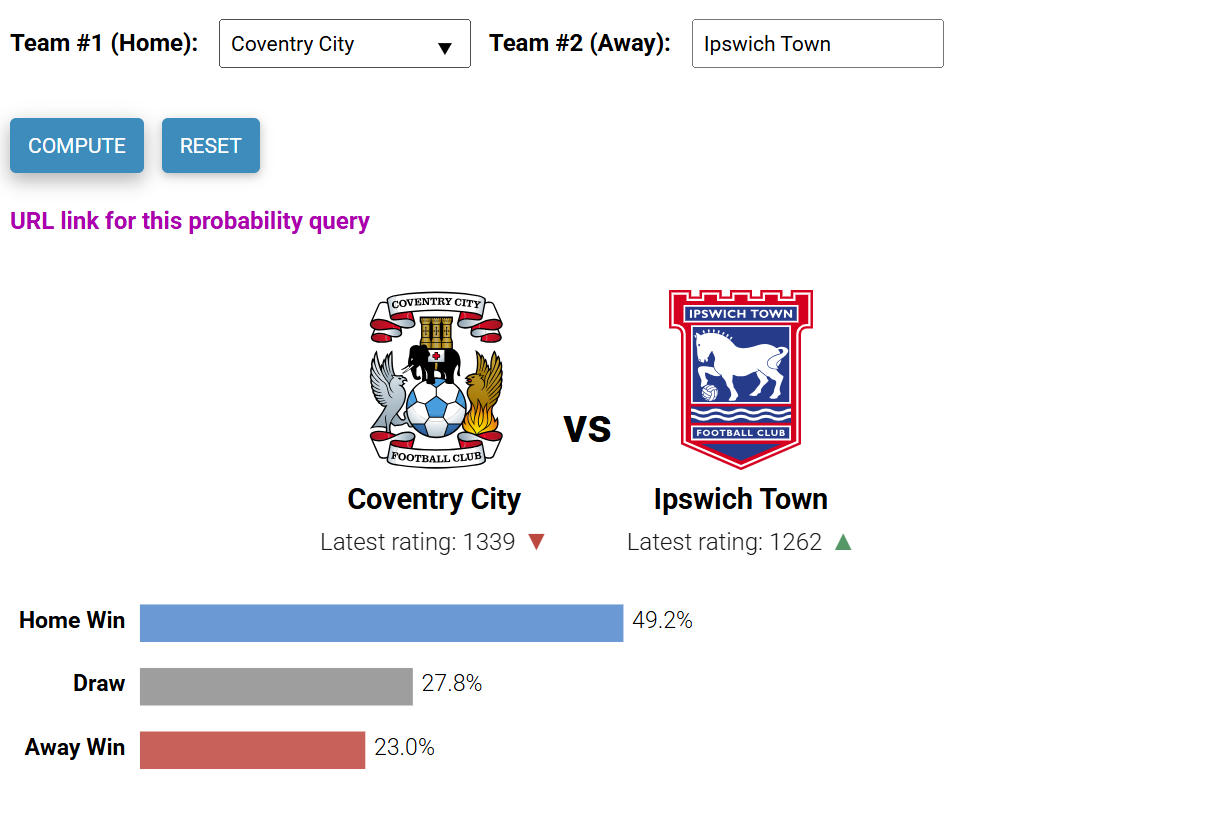Click red down triangle beside Coventry rating
This screenshot has width=1210, height=834.
tap(537, 542)
